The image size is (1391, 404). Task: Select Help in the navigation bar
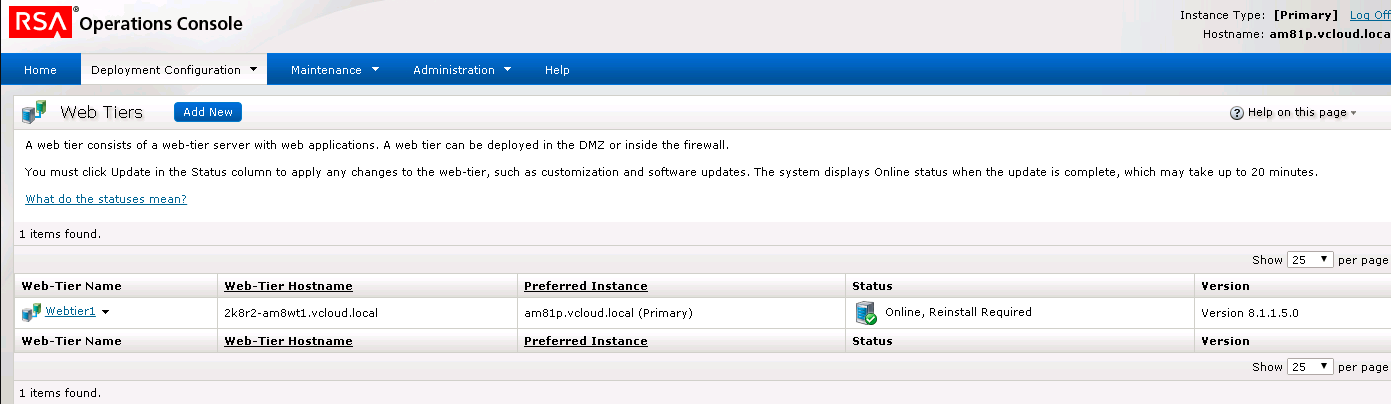557,70
